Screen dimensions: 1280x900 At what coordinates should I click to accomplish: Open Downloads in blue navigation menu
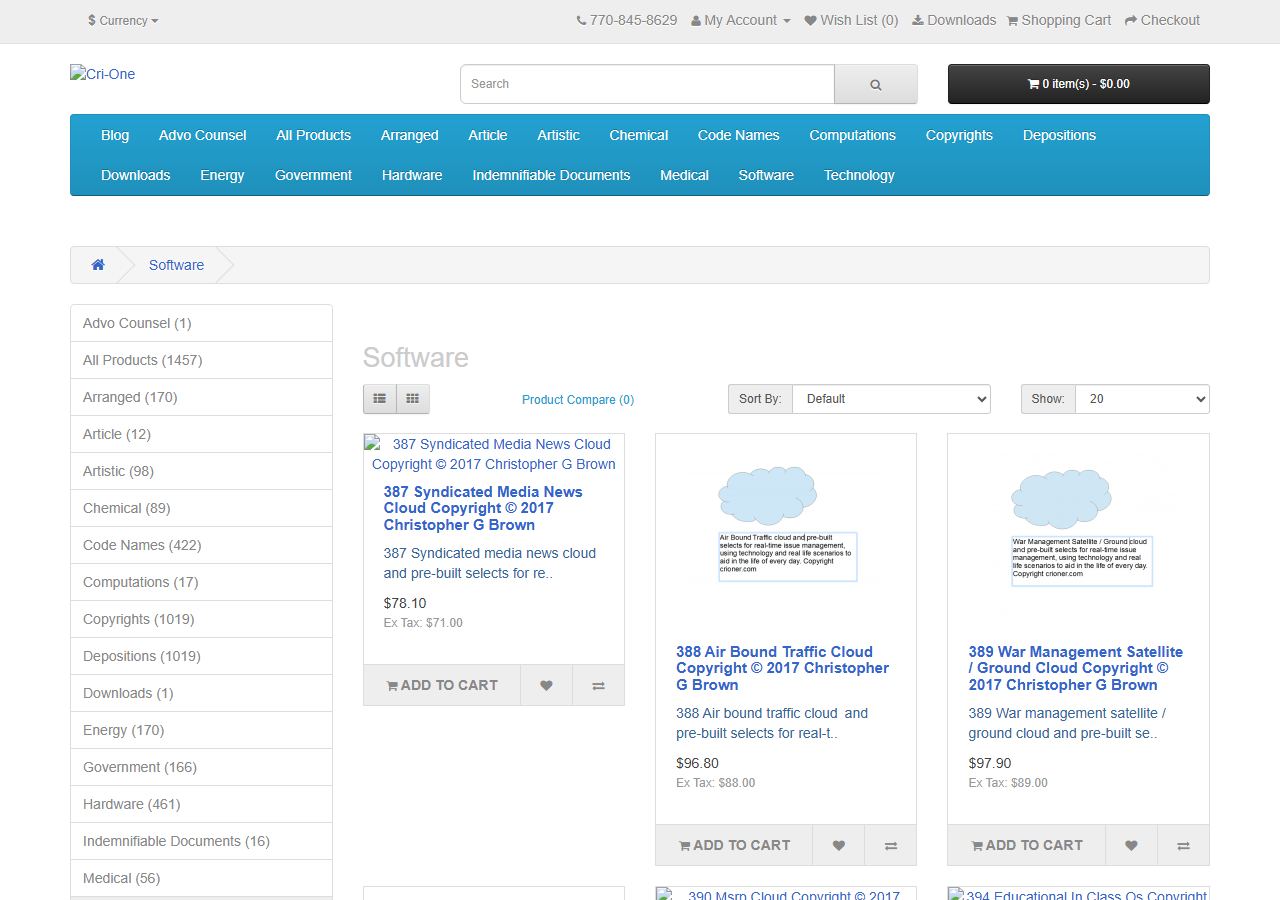(135, 175)
